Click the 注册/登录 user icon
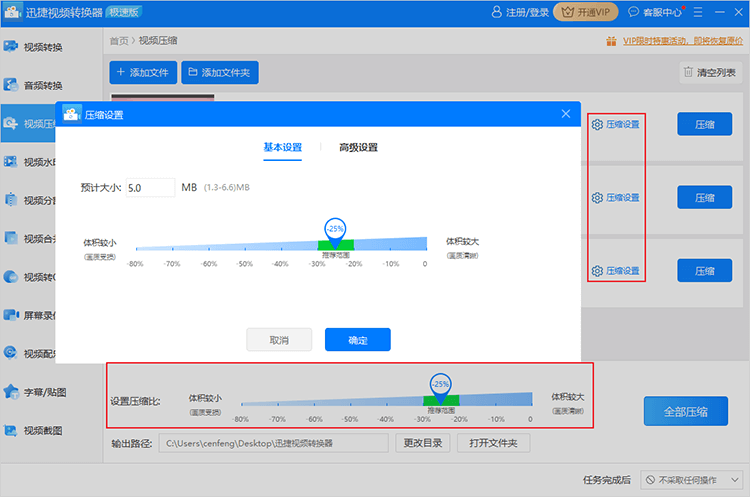The width and height of the screenshot is (750, 497). click(x=496, y=12)
